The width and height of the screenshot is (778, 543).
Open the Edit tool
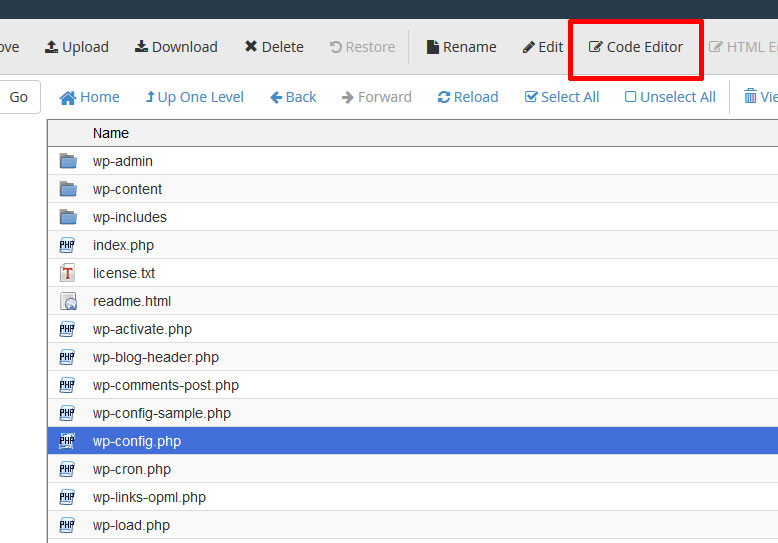(543, 47)
